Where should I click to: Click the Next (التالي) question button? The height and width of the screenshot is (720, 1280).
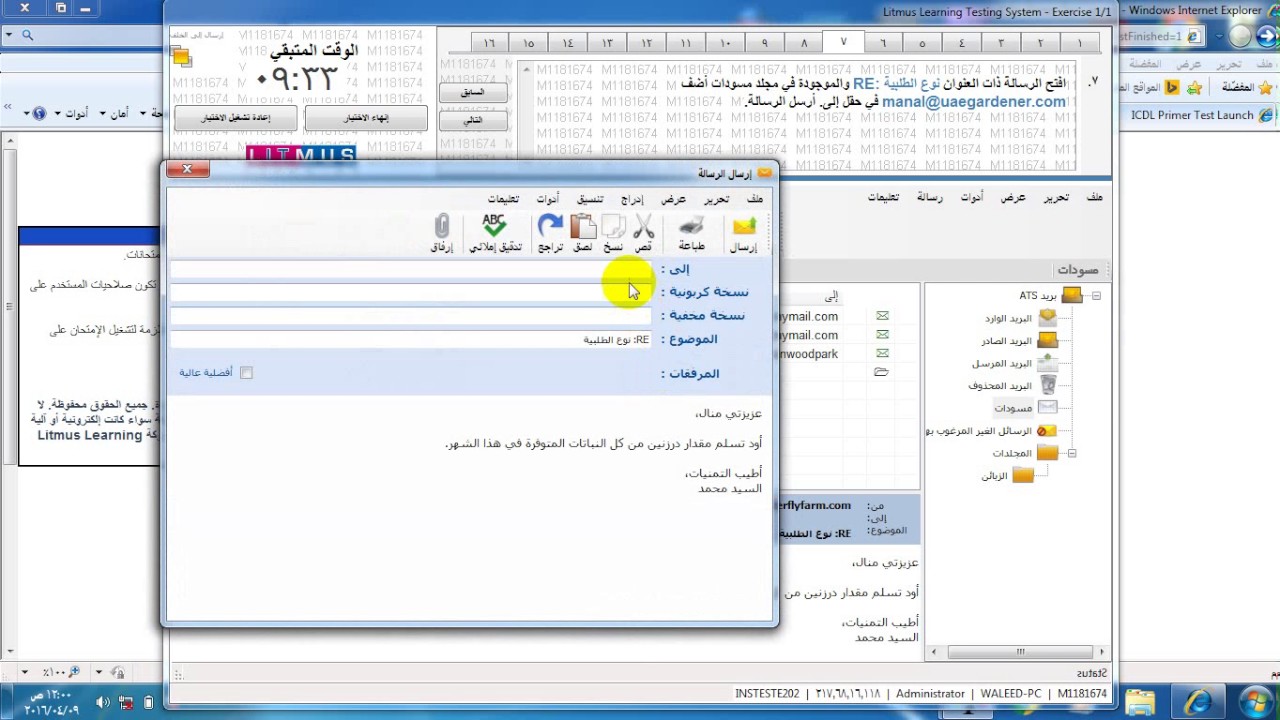pos(473,119)
